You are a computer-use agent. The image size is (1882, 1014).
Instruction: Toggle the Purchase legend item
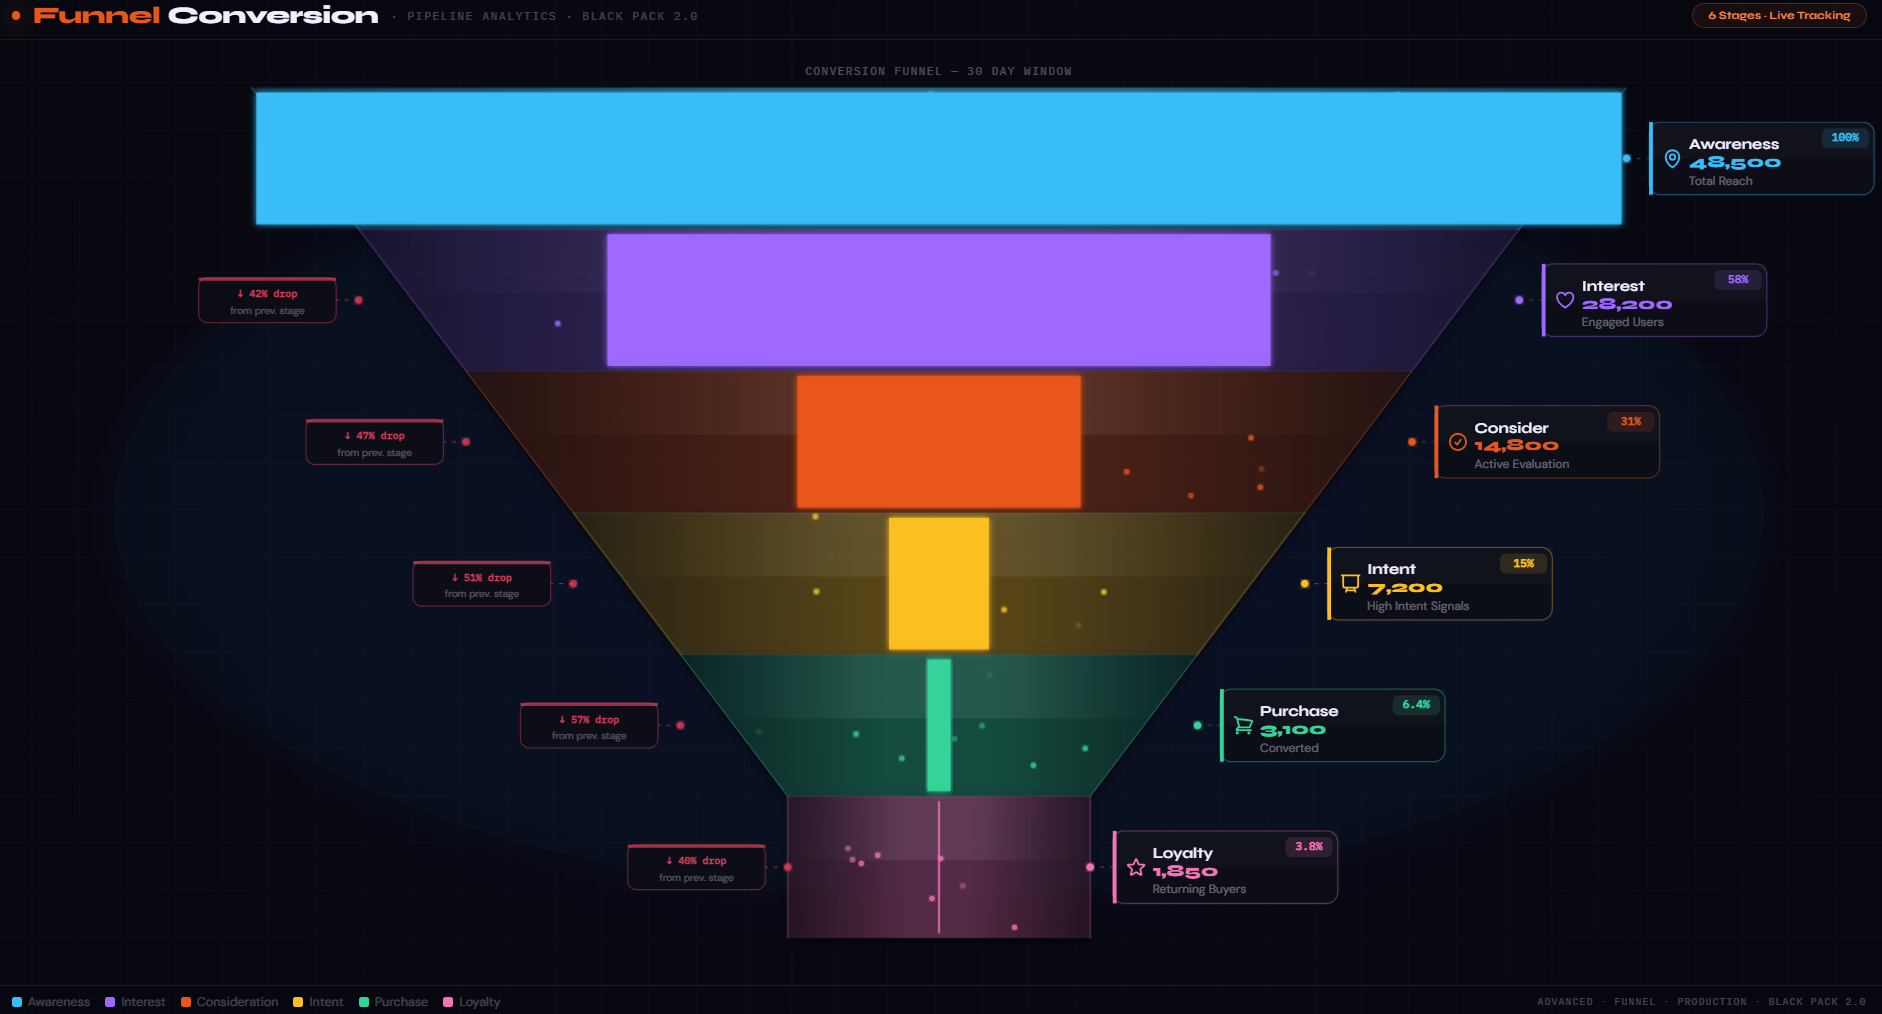[393, 1001]
